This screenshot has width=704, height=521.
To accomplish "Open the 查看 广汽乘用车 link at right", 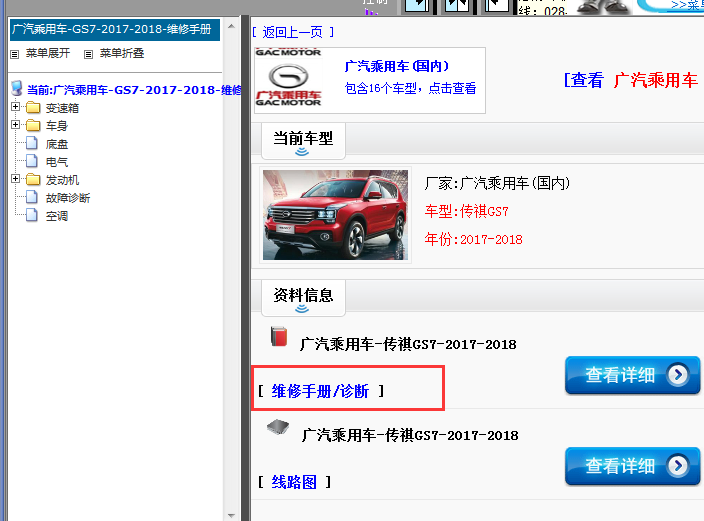I will tap(633, 80).
